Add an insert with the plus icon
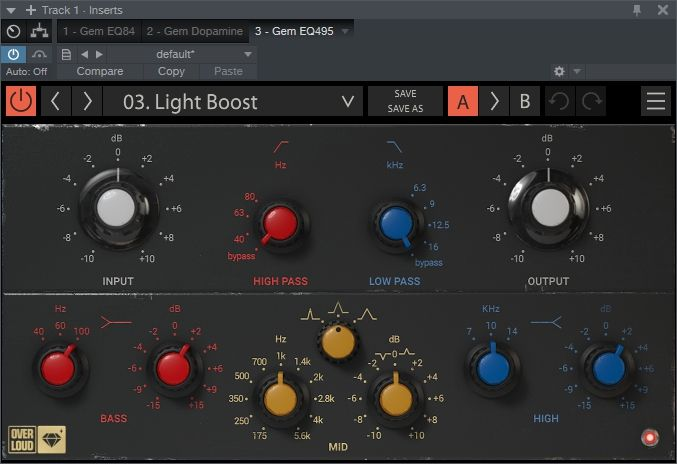Viewport: 677px width, 464px height. click(31, 10)
